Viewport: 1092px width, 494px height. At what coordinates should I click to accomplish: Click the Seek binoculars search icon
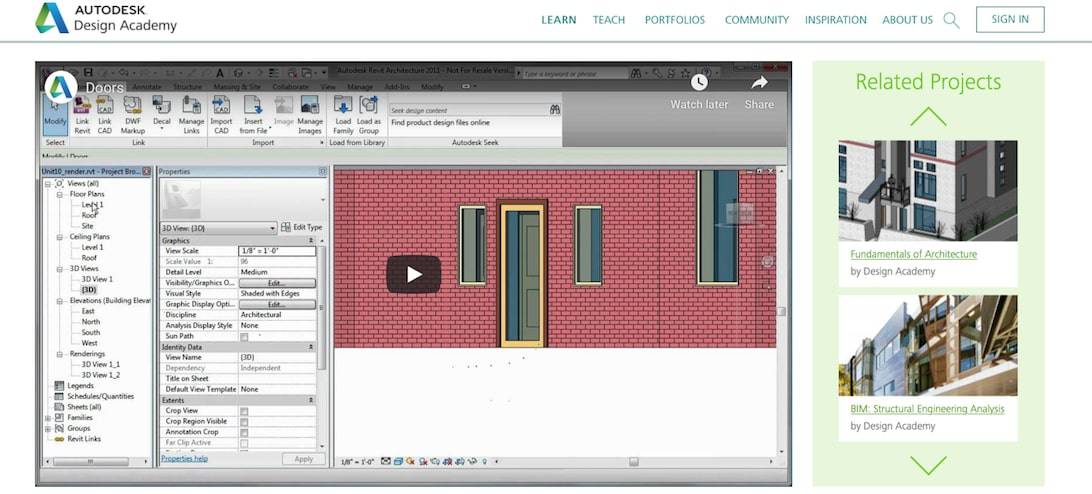[x=554, y=109]
